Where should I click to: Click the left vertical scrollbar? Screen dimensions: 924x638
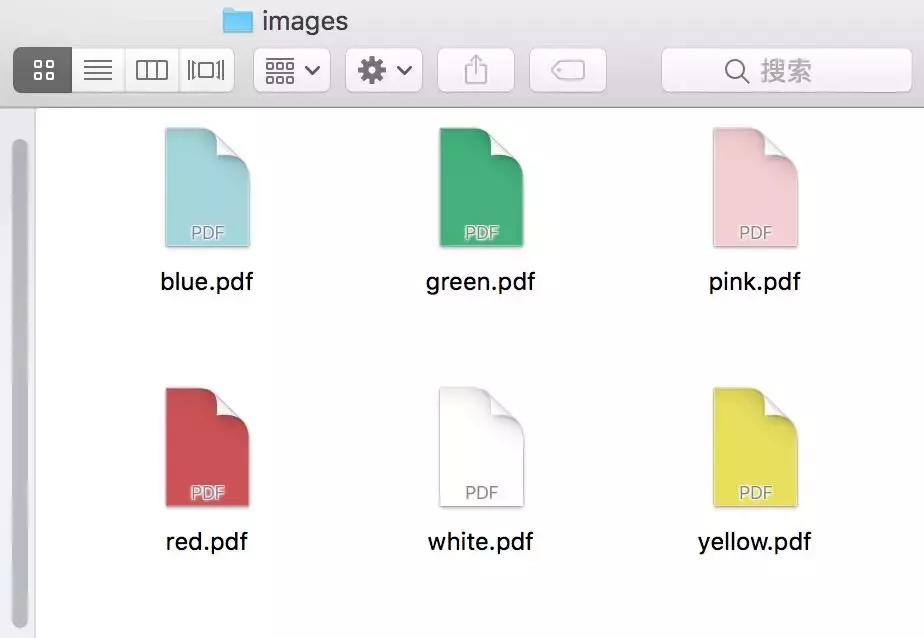pos(19,380)
